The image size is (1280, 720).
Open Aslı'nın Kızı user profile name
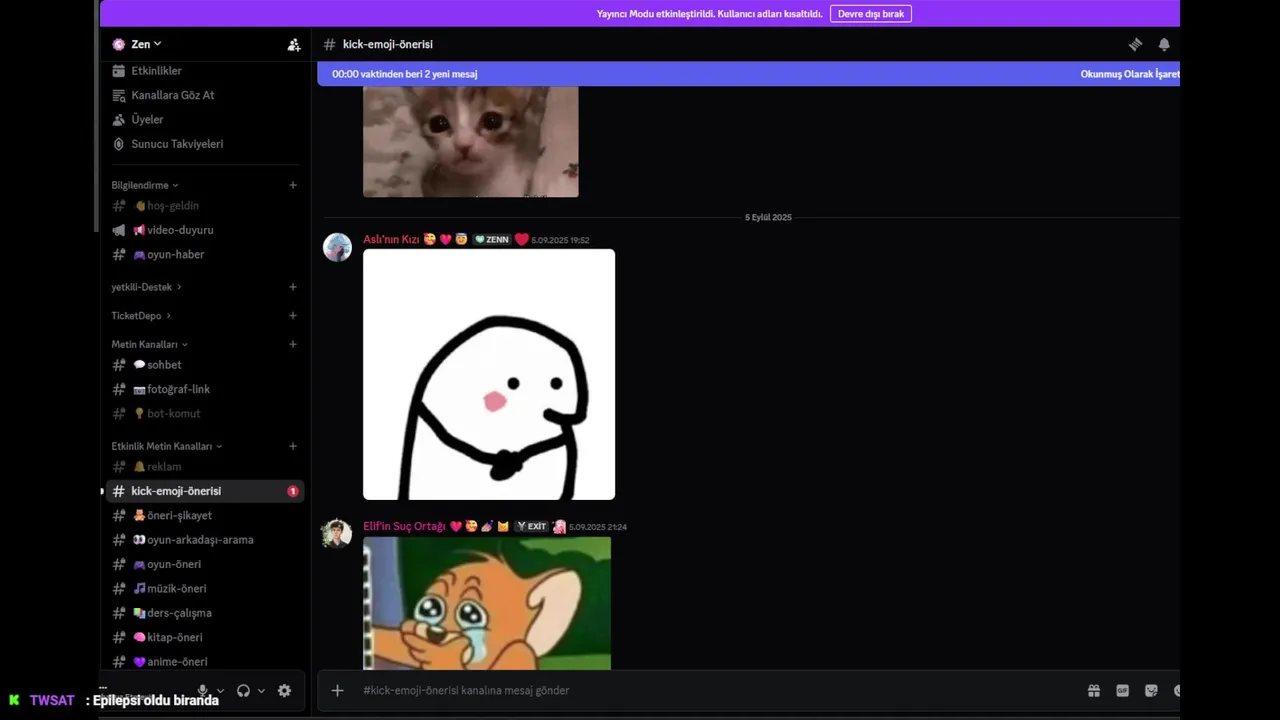pos(391,240)
